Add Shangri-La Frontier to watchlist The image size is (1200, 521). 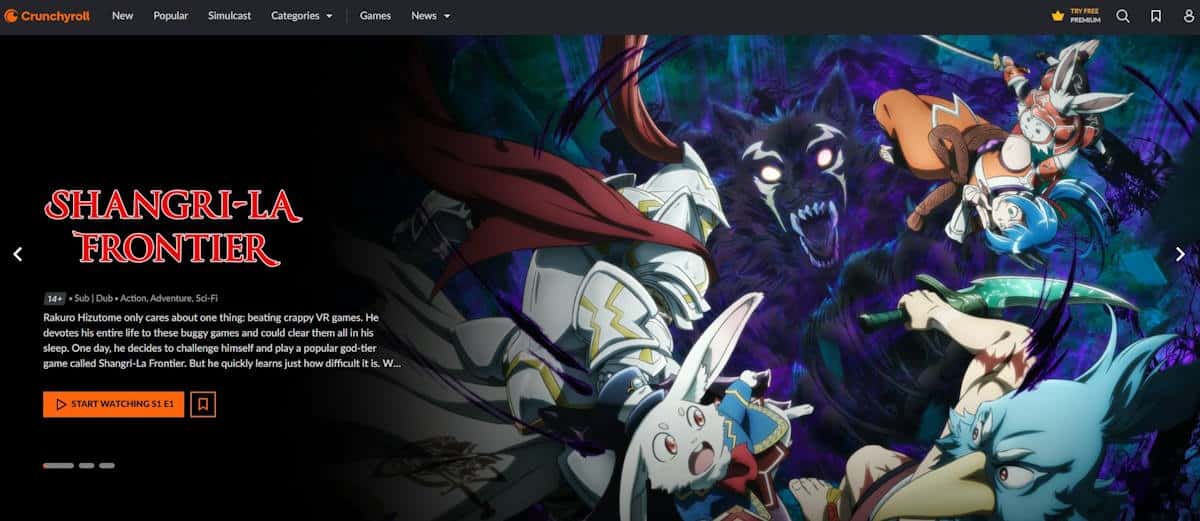tap(203, 404)
